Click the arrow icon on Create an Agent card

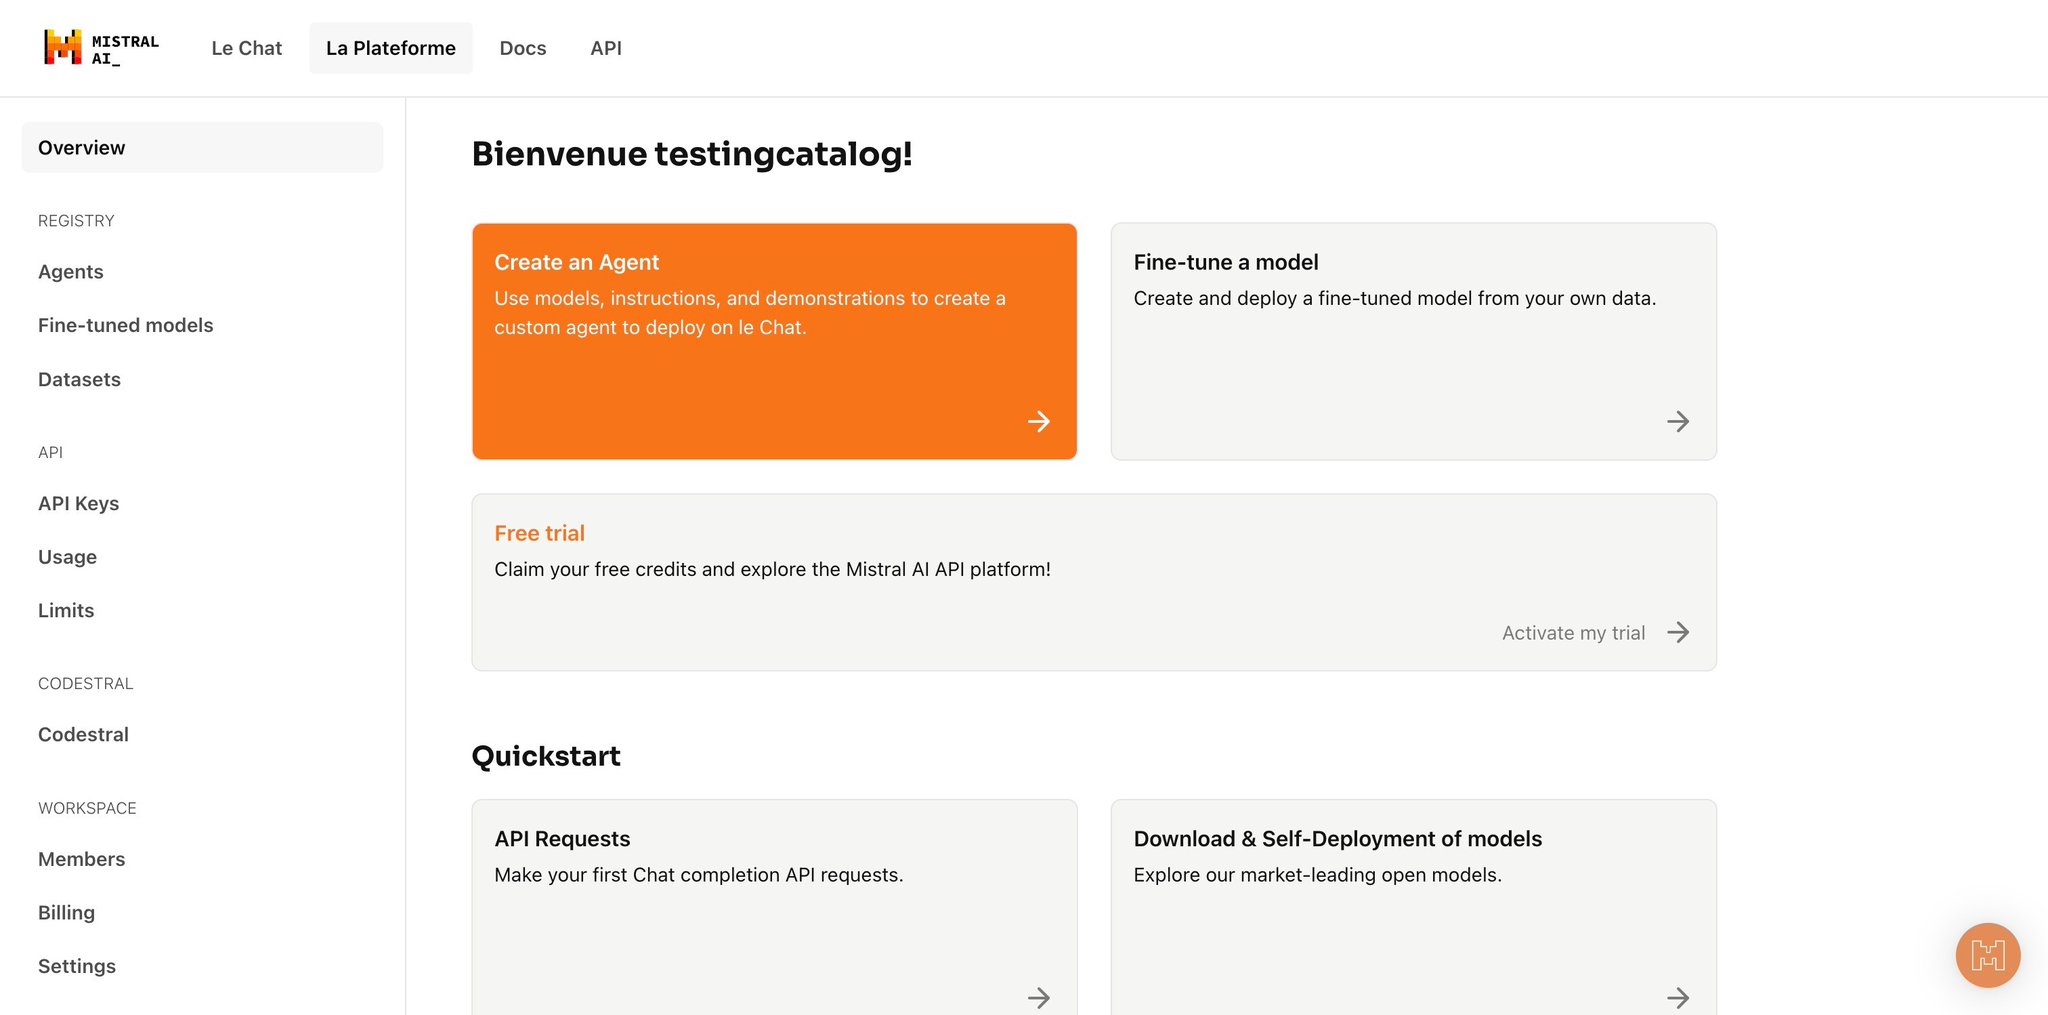1039,422
